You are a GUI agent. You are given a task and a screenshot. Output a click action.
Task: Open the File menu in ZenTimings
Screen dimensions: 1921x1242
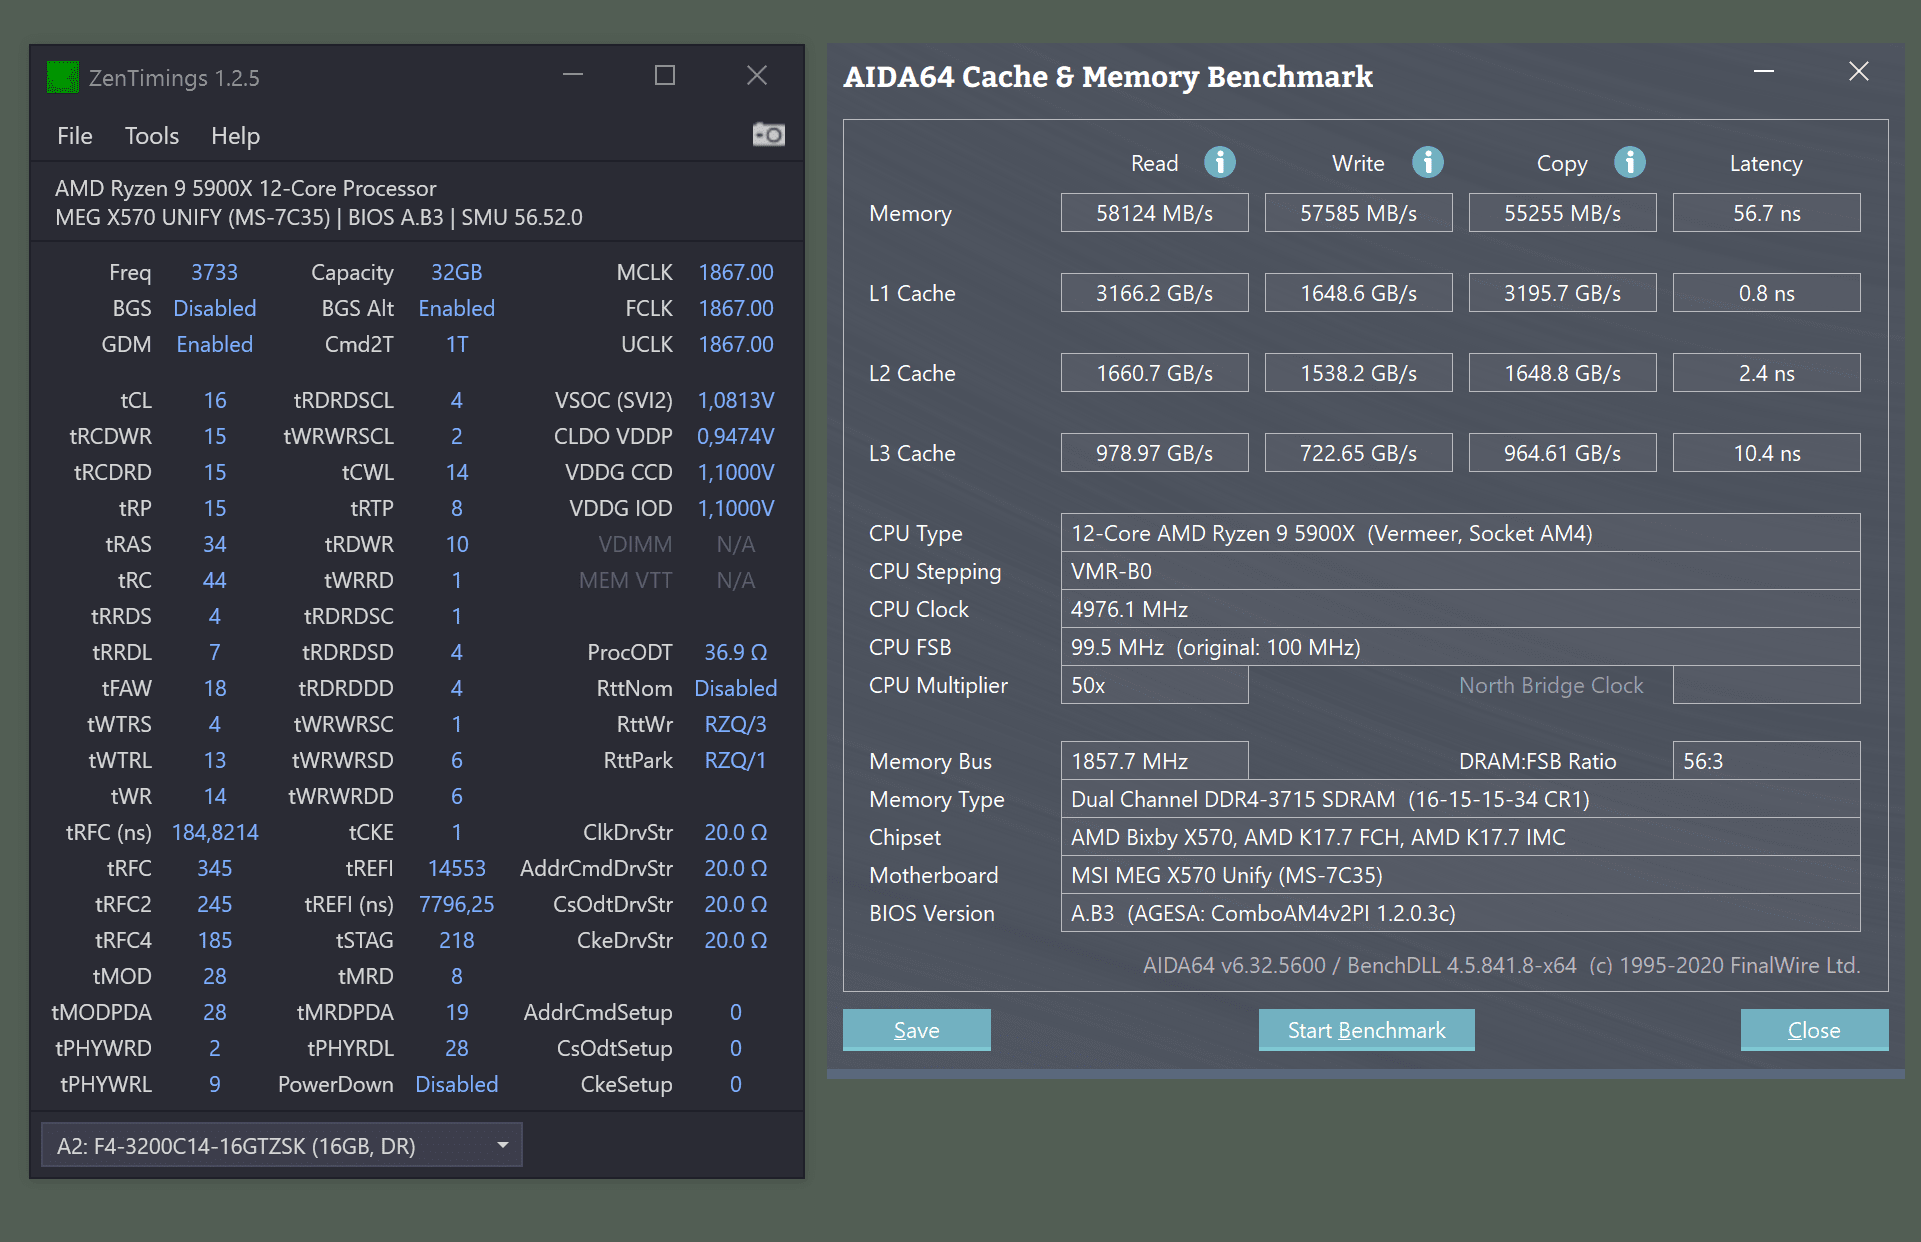tap(75, 136)
